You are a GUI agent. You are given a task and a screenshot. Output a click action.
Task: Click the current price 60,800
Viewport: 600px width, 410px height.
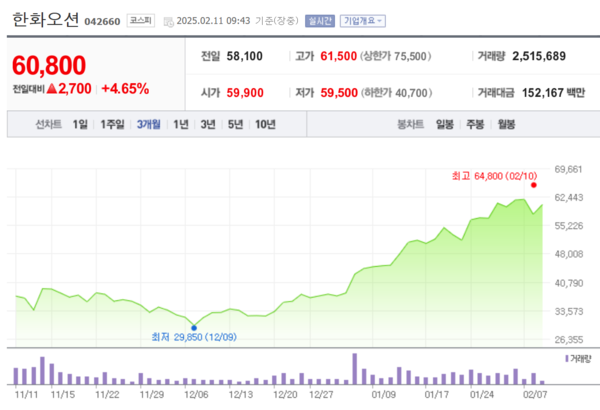click(50, 66)
